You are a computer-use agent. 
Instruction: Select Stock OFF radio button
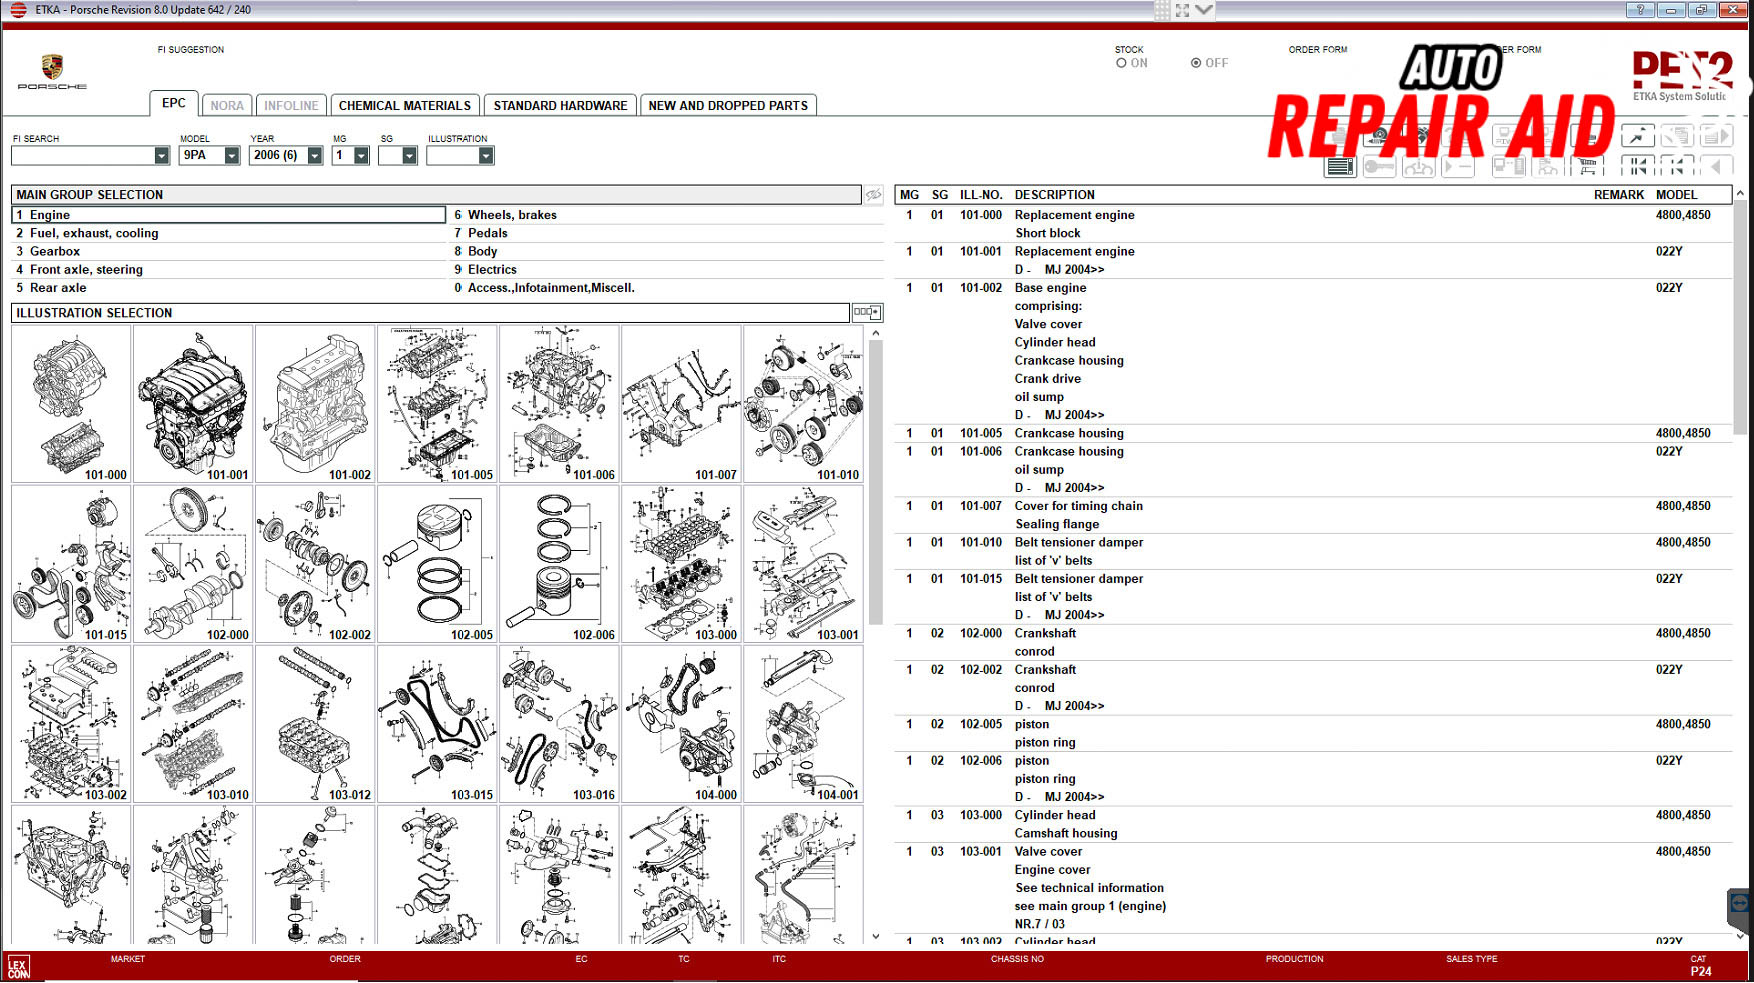(x=1196, y=63)
